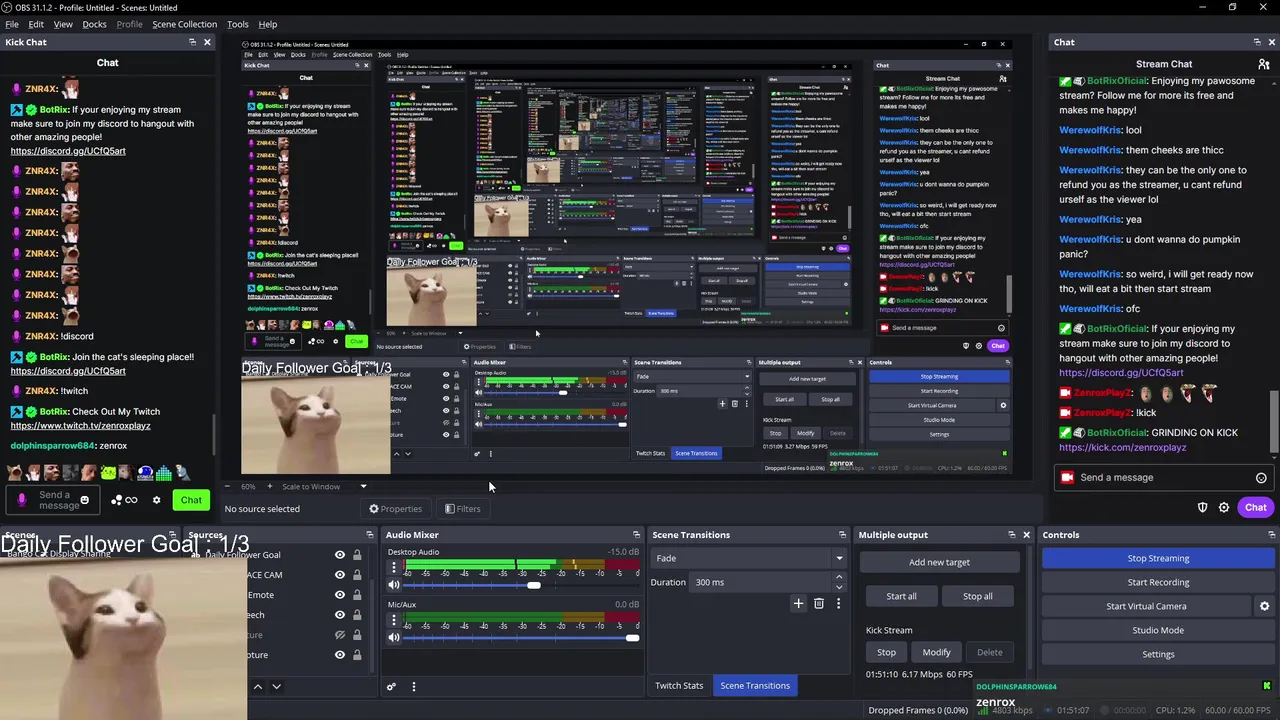Float the Audio Mixer dock
The height and width of the screenshot is (720, 1280).
pyautogui.click(x=636, y=535)
